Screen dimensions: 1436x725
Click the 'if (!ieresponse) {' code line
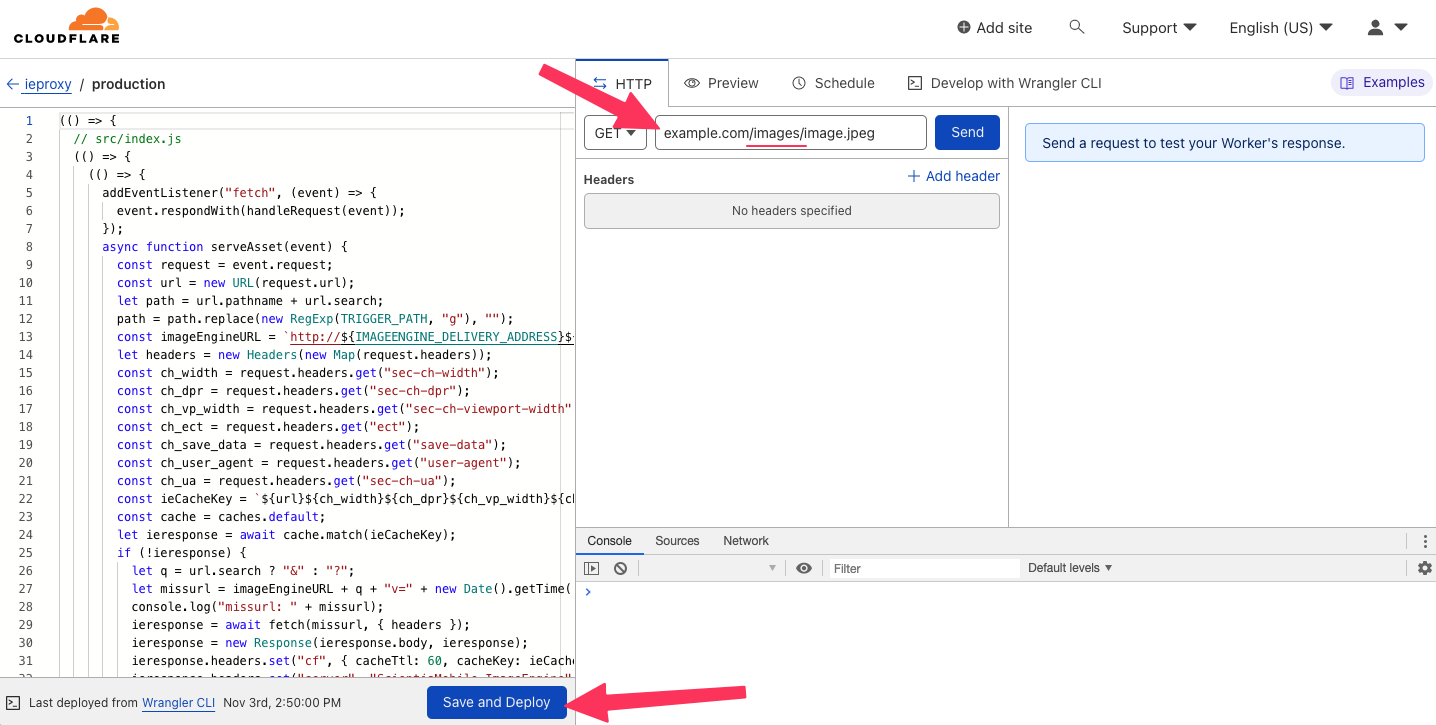click(181, 553)
